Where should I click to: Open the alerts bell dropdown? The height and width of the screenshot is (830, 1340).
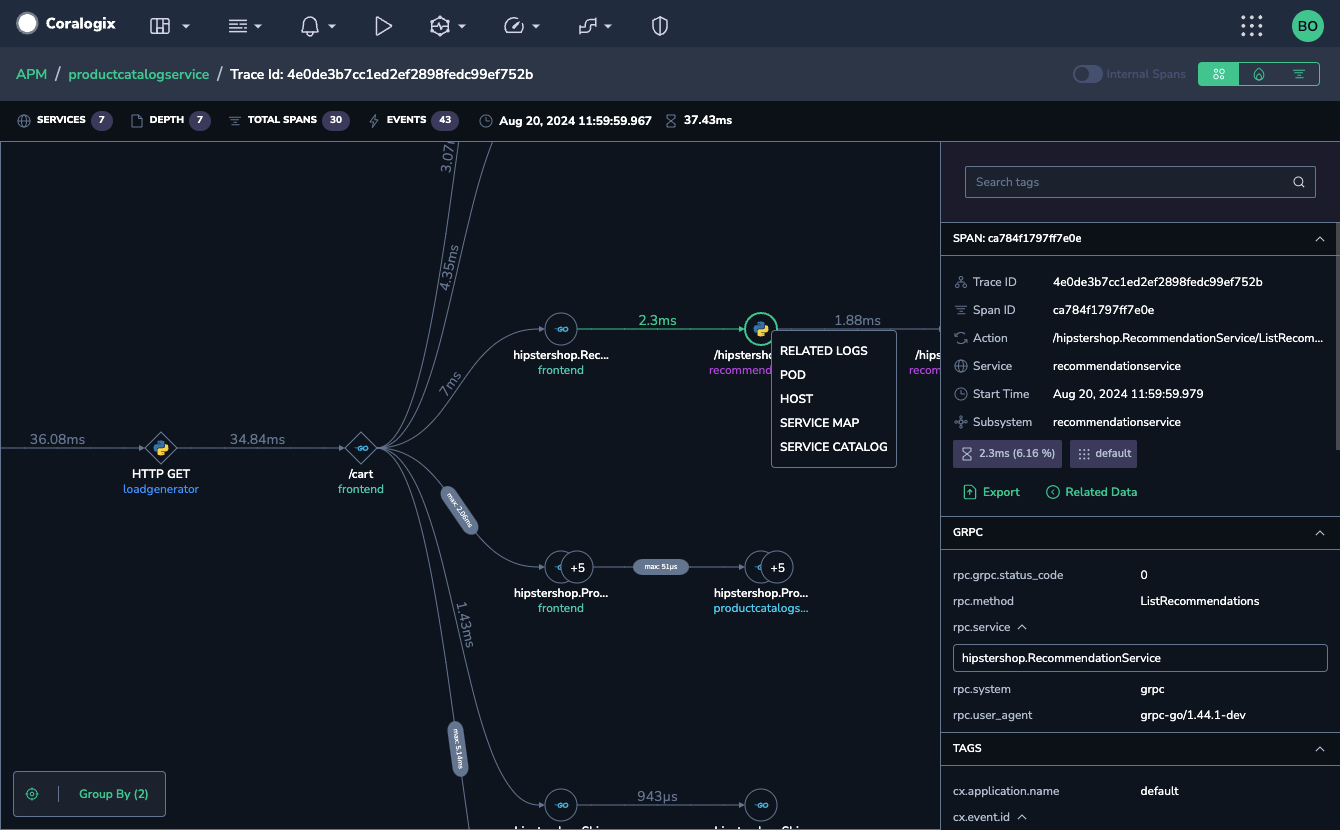(x=310, y=27)
